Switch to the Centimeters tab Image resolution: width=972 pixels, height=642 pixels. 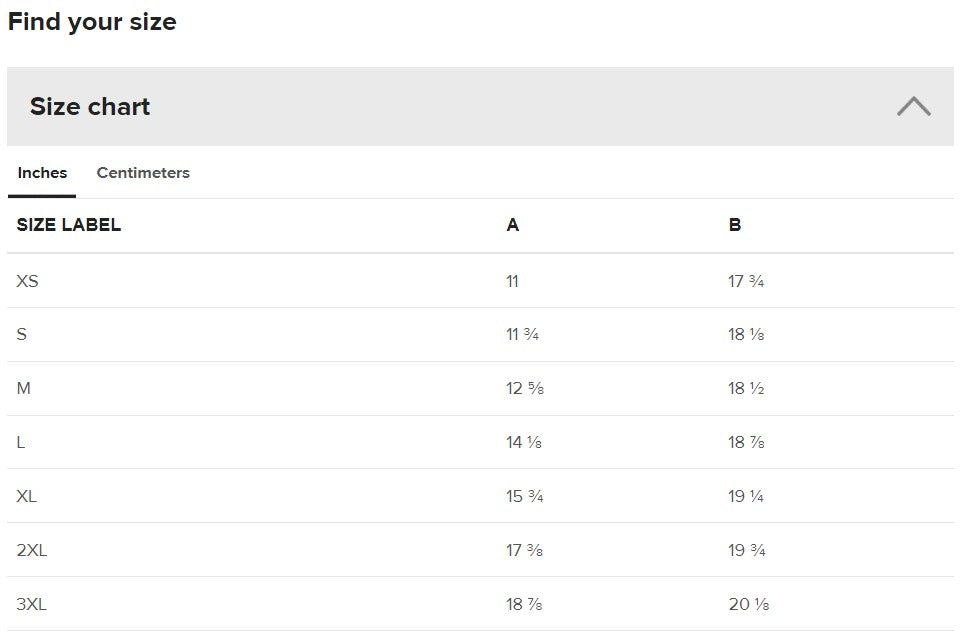point(143,173)
